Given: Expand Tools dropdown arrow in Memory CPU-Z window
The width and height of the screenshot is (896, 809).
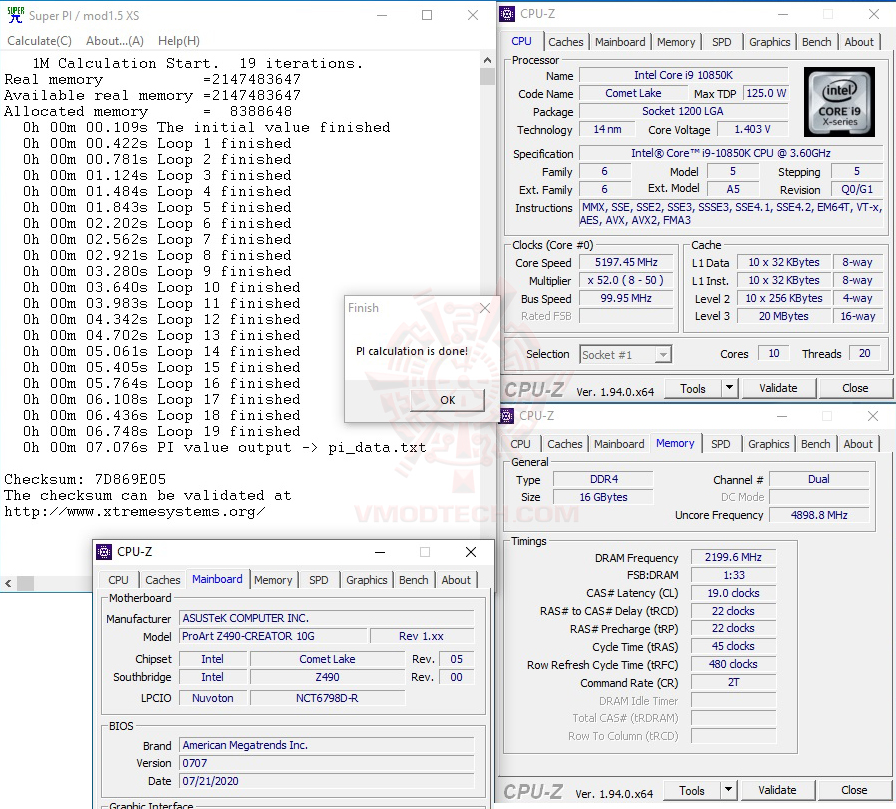Looking at the screenshot, I should 728,791.
